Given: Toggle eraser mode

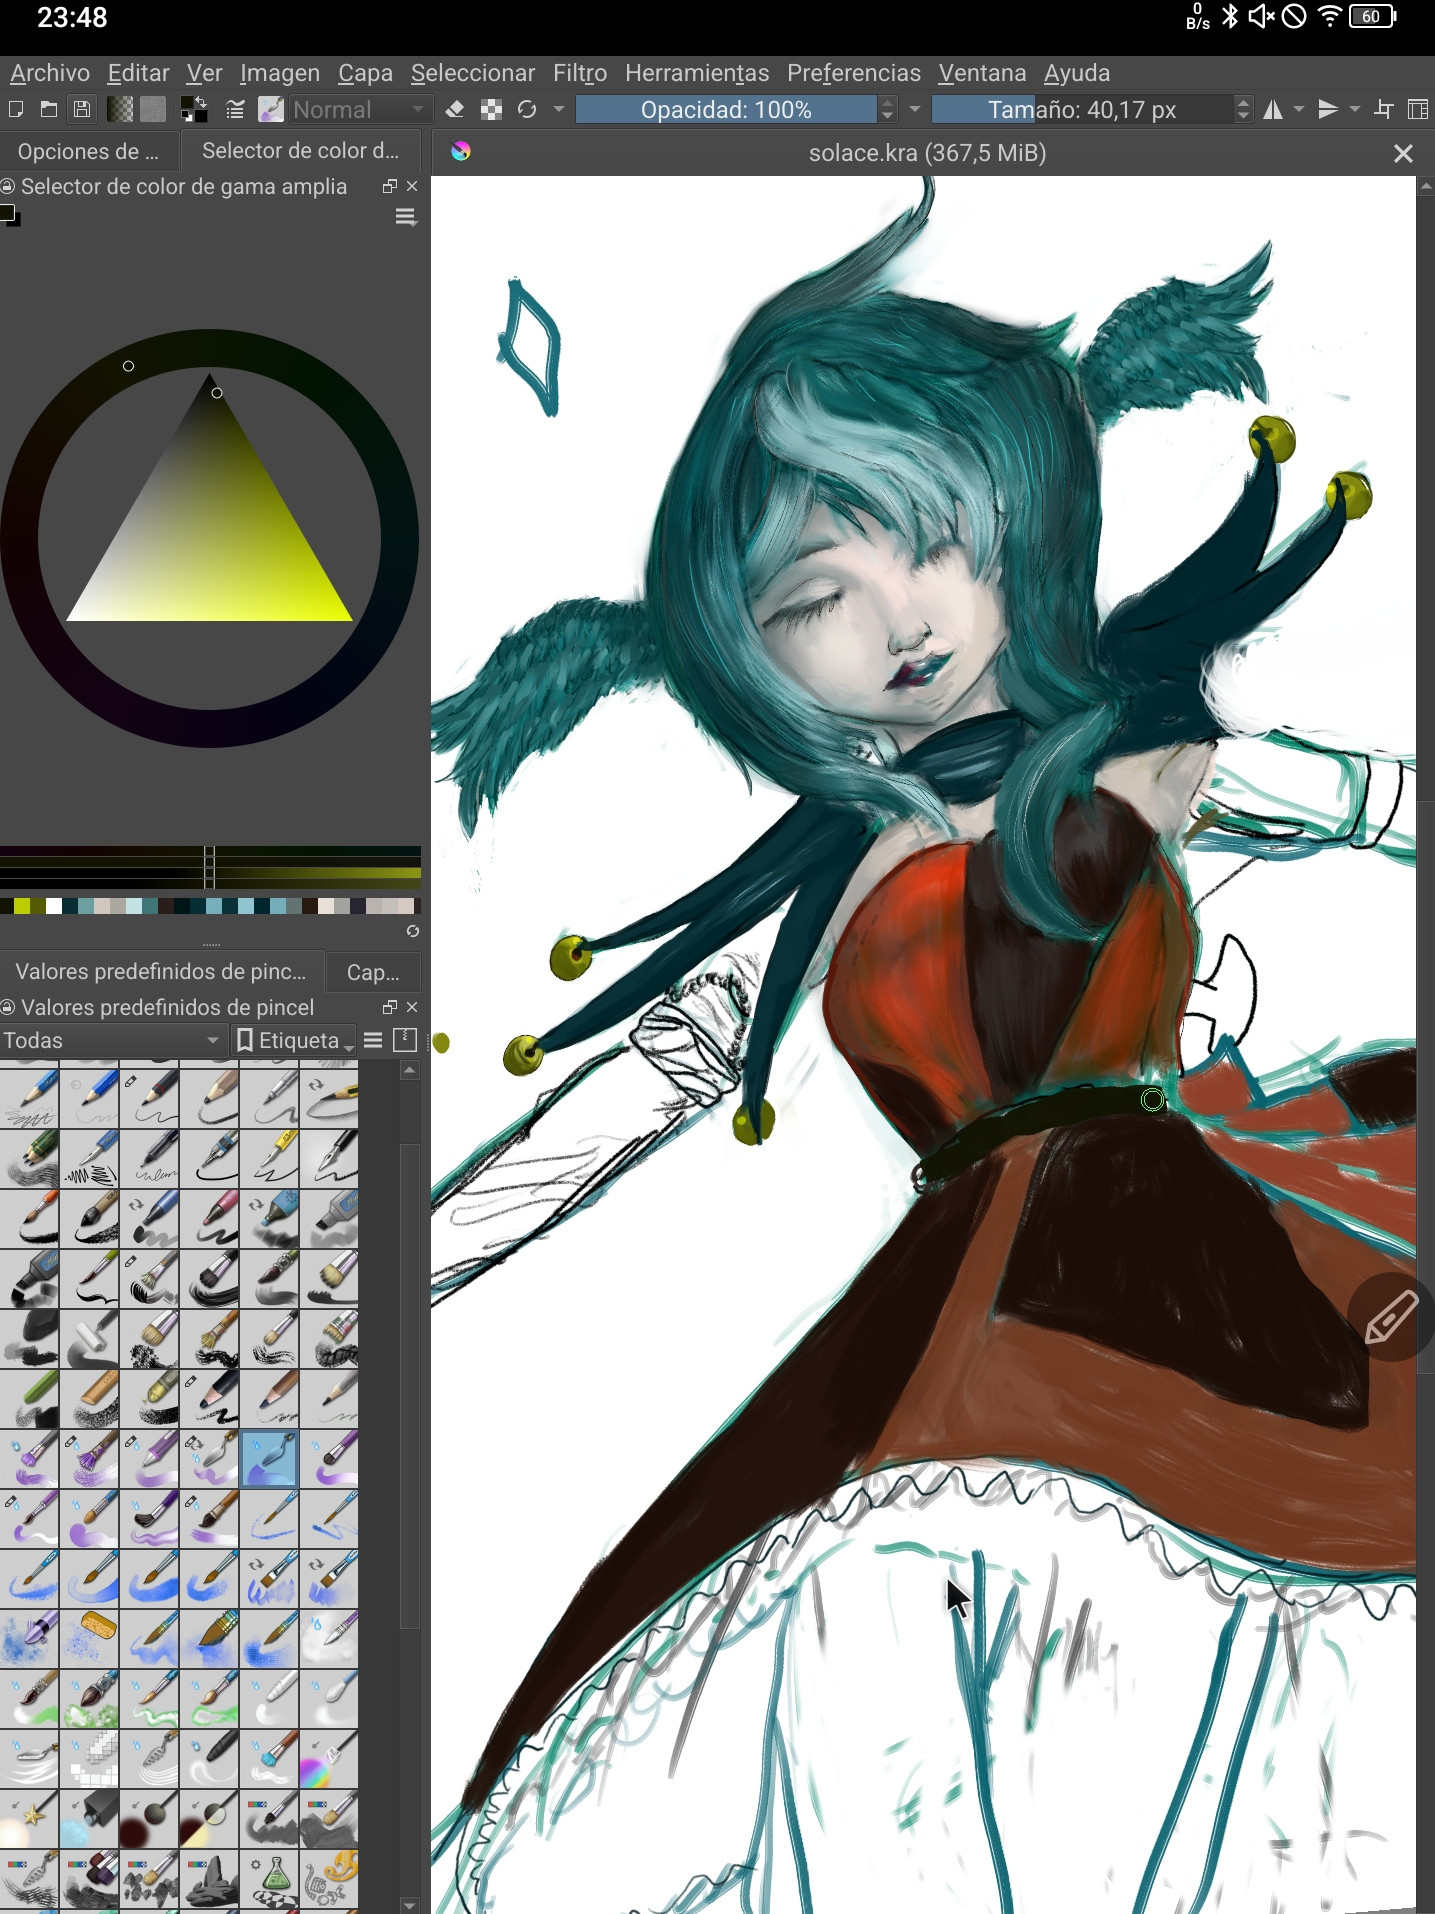Looking at the screenshot, I should 455,110.
